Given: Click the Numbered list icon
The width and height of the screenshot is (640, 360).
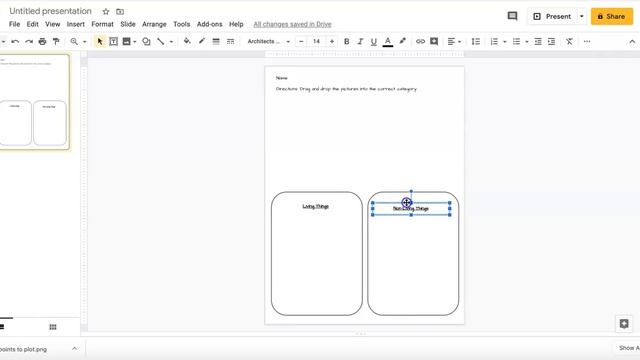Looking at the screenshot, I should [x=494, y=42].
